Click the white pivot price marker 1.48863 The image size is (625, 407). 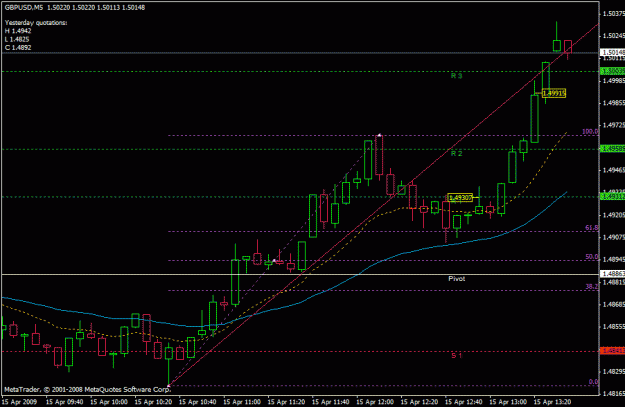pyautogui.click(x=613, y=274)
